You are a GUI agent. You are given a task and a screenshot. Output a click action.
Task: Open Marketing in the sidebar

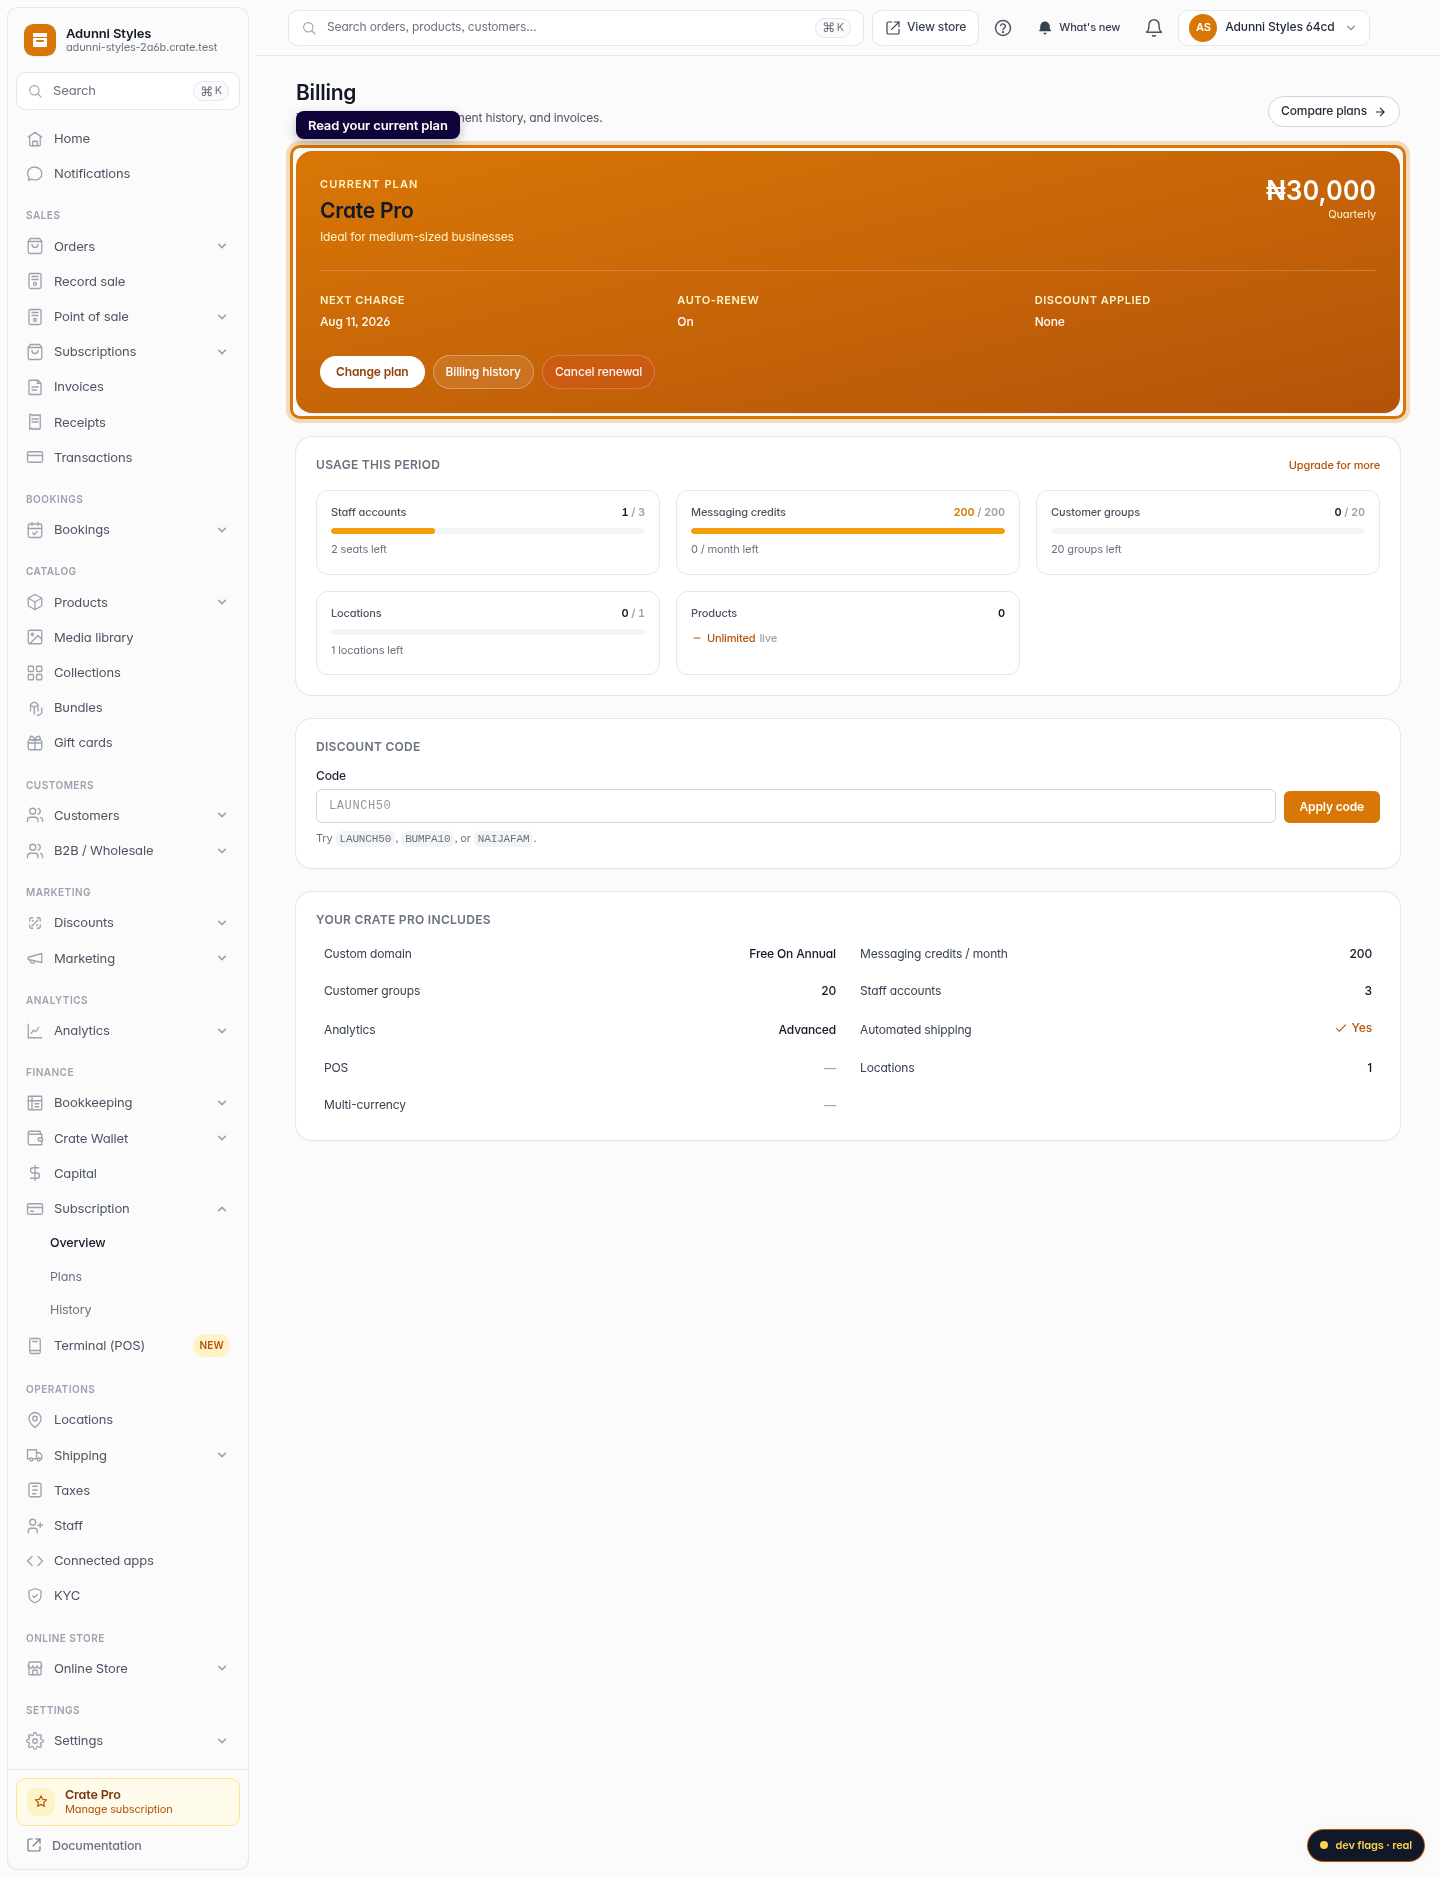[128, 959]
